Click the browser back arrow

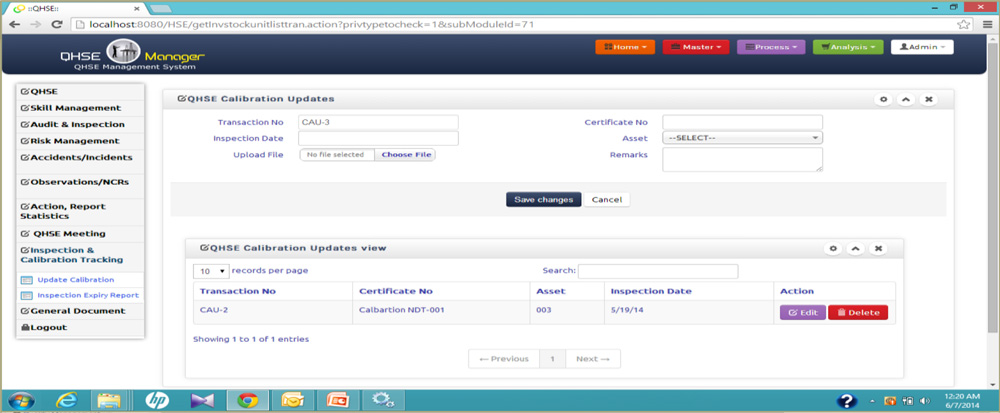11,23
